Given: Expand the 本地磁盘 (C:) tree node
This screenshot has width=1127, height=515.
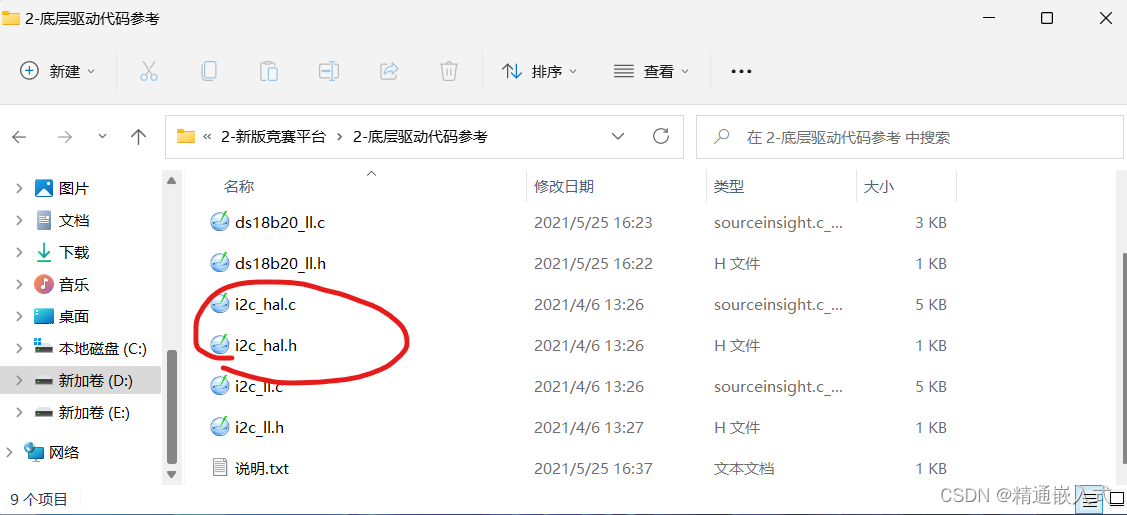Looking at the screenshot, I should click(19, 348).
